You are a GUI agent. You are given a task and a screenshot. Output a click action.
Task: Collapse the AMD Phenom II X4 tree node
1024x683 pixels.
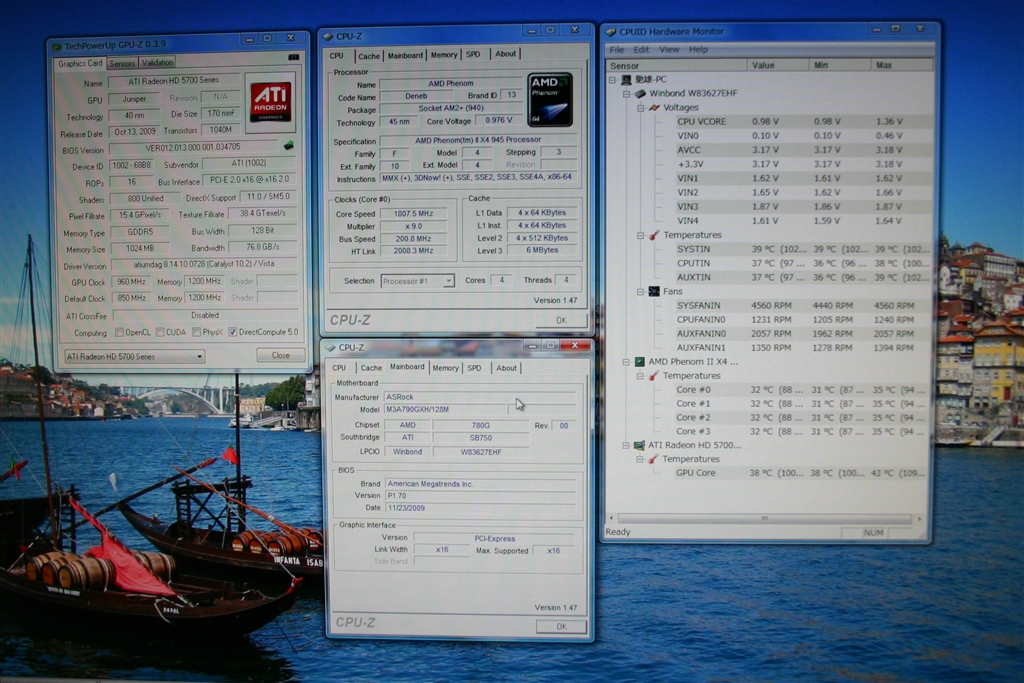click(626, 361)
